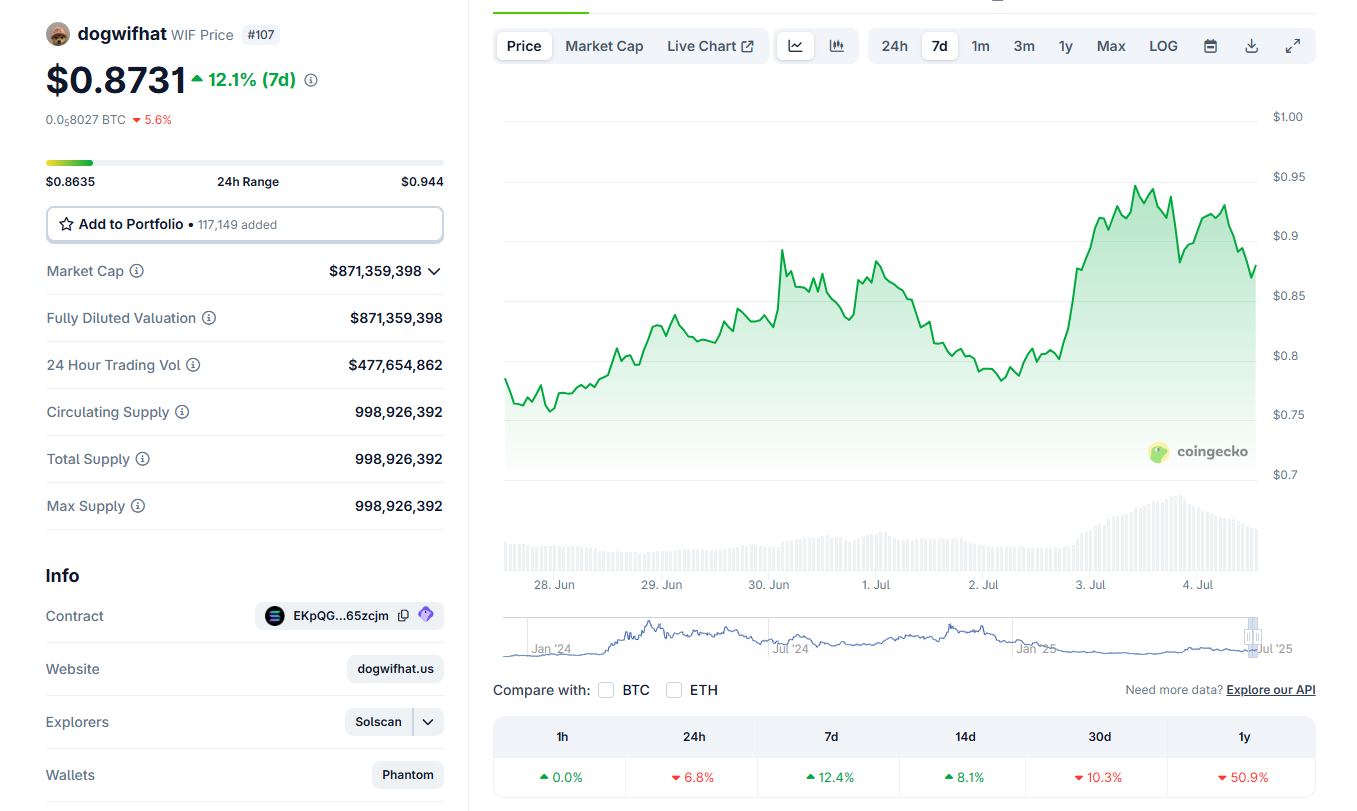The height and width of the screenshot is (811, 1357).
Task: Show Total Supply info icon
Action: 143,459
